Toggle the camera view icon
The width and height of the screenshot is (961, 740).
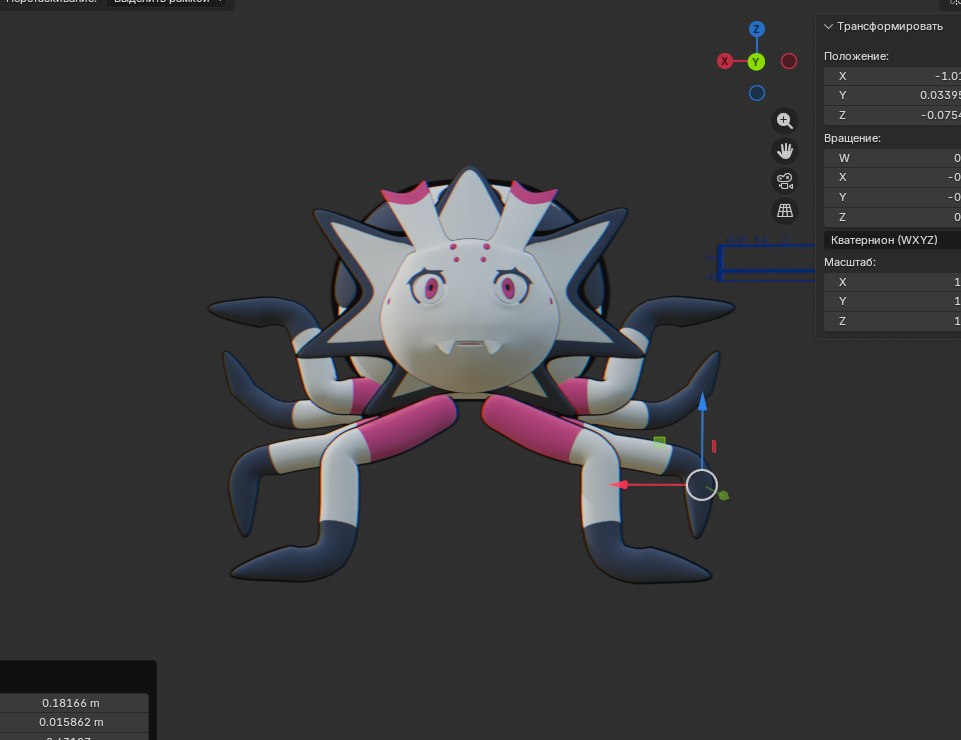tap(784, 181)
